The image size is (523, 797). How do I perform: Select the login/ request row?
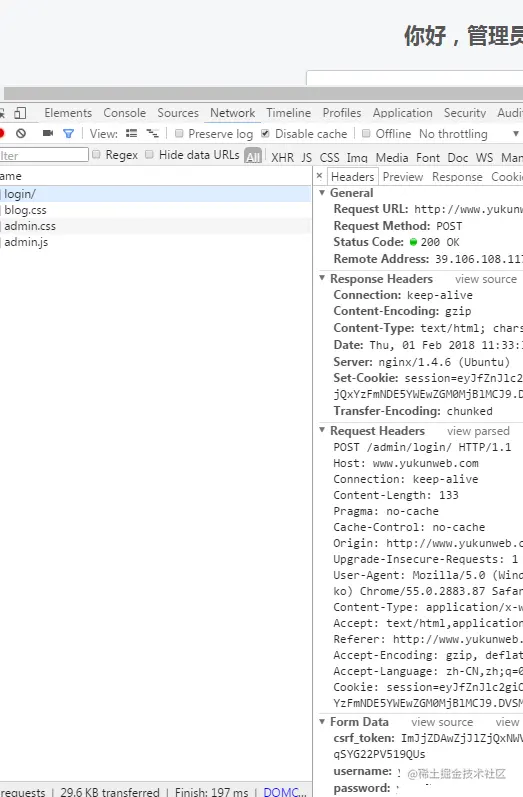pyautogui.click(x=156, y=194)
